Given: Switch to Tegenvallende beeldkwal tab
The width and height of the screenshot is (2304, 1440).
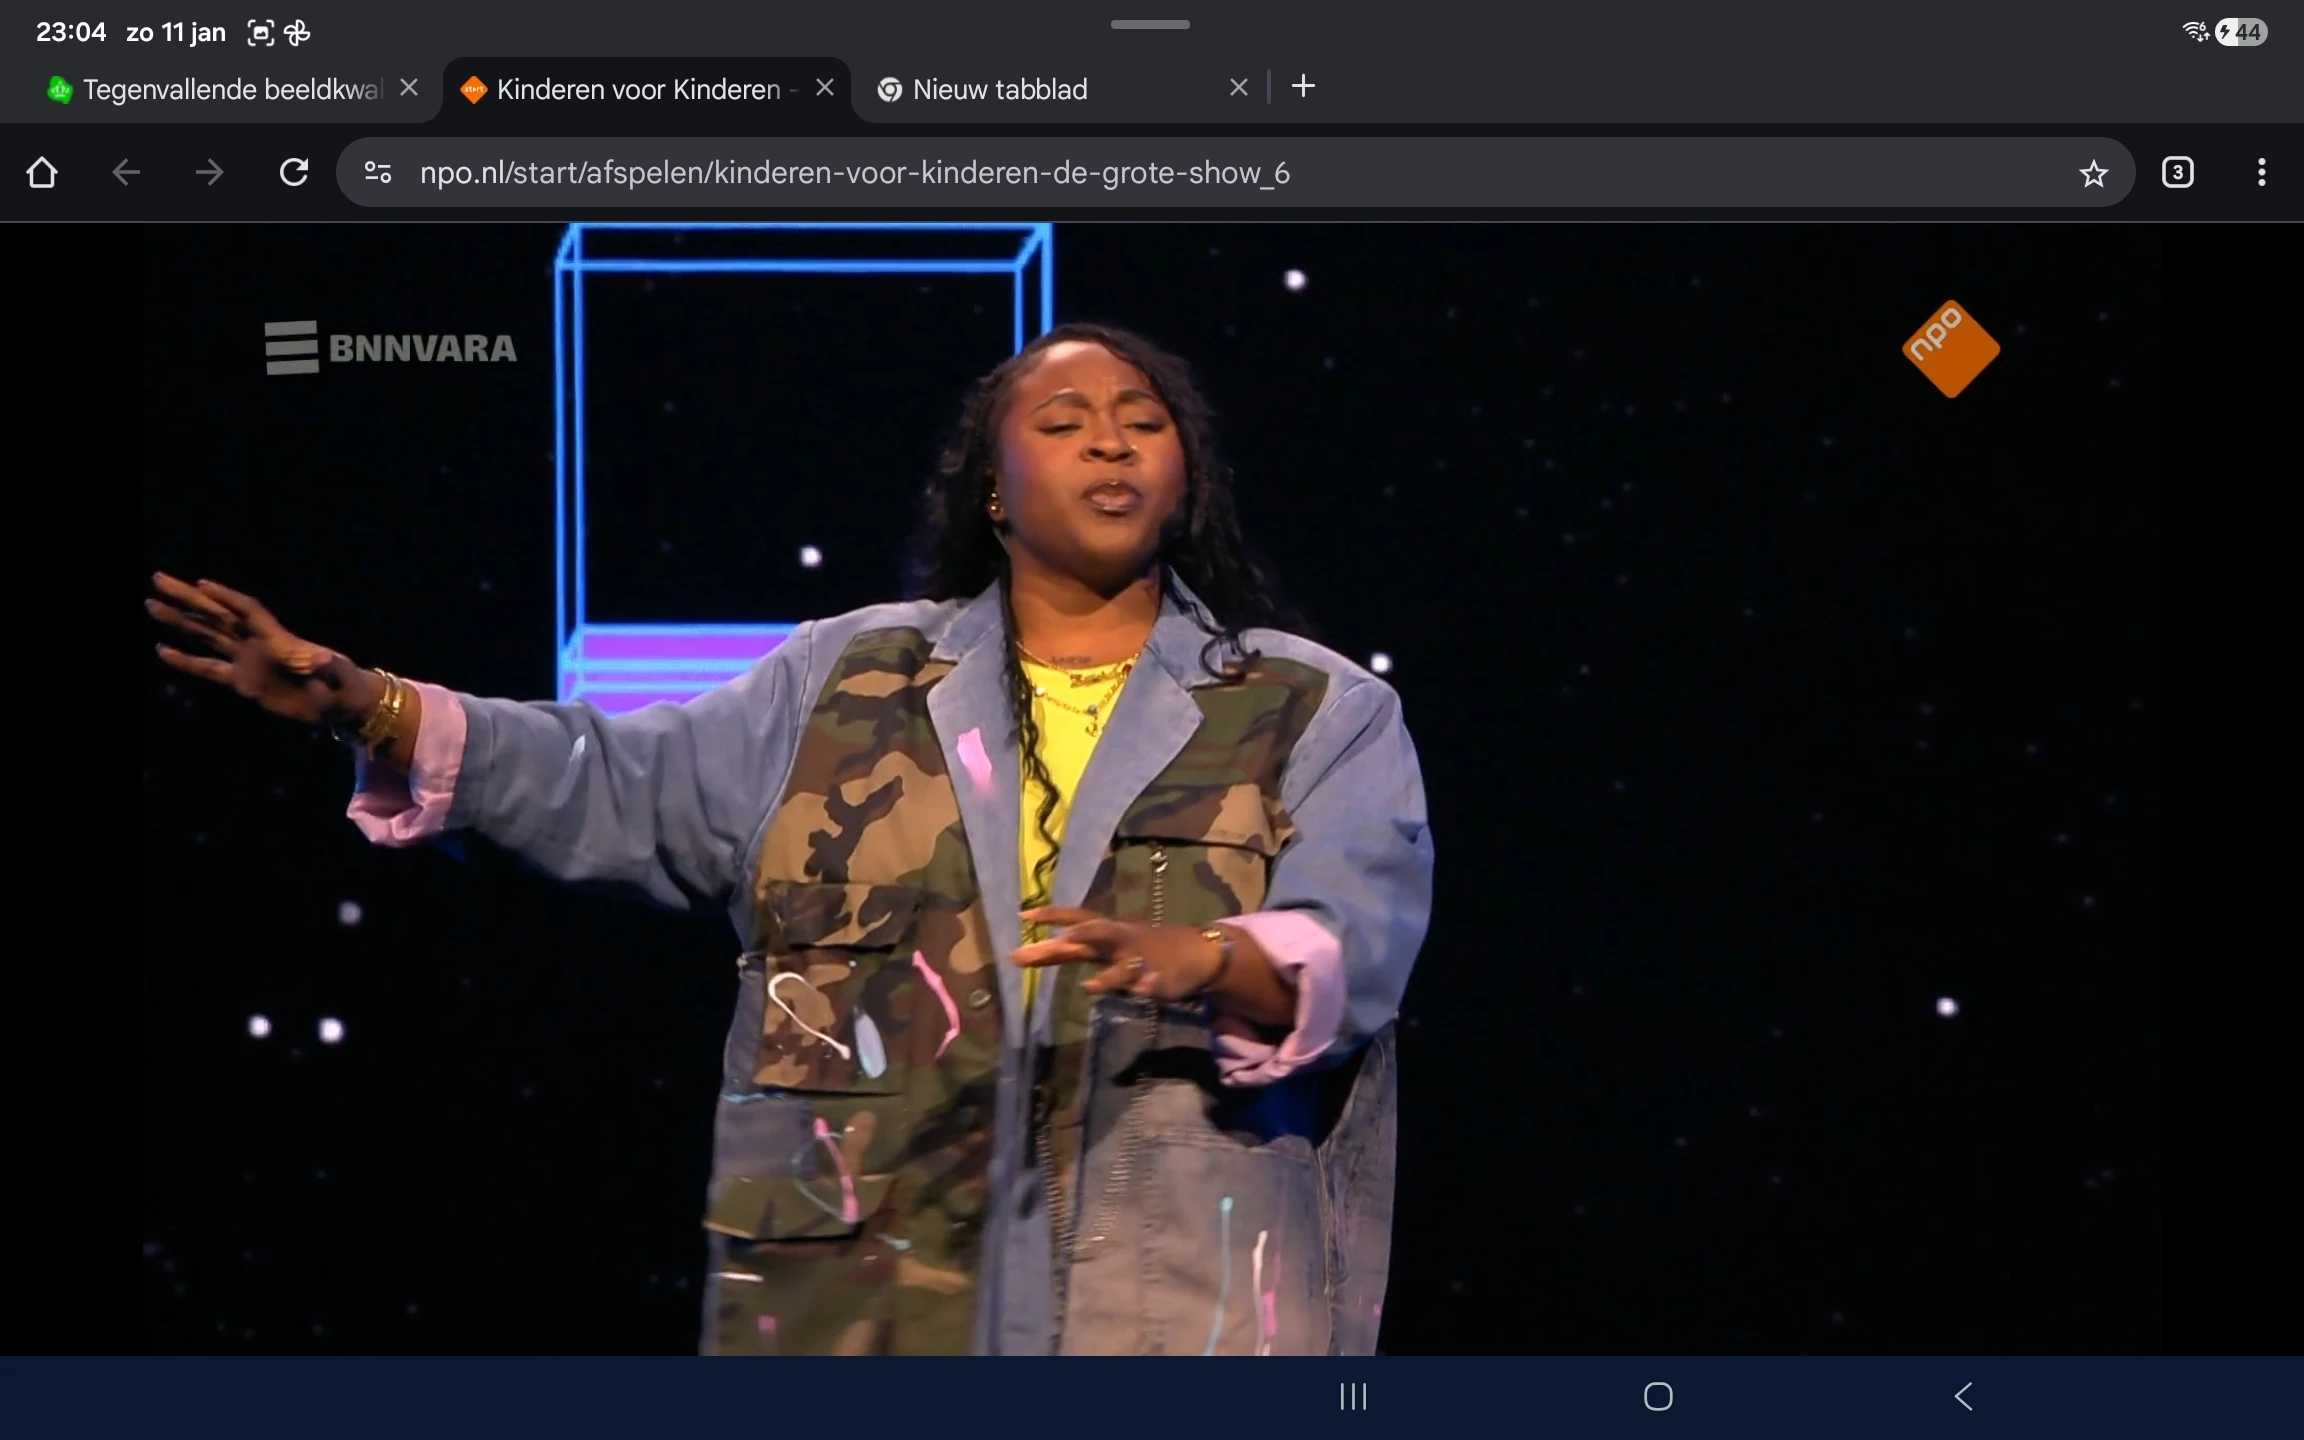Looking at the screenshot, I should coord(230,90).
